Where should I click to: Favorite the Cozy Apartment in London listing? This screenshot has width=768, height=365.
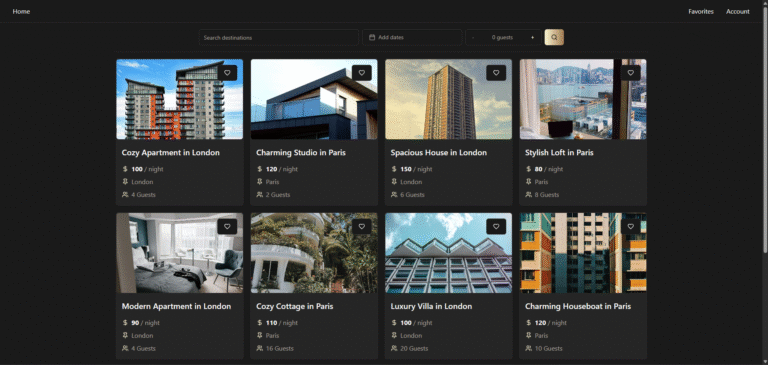[x=227, y=73]
